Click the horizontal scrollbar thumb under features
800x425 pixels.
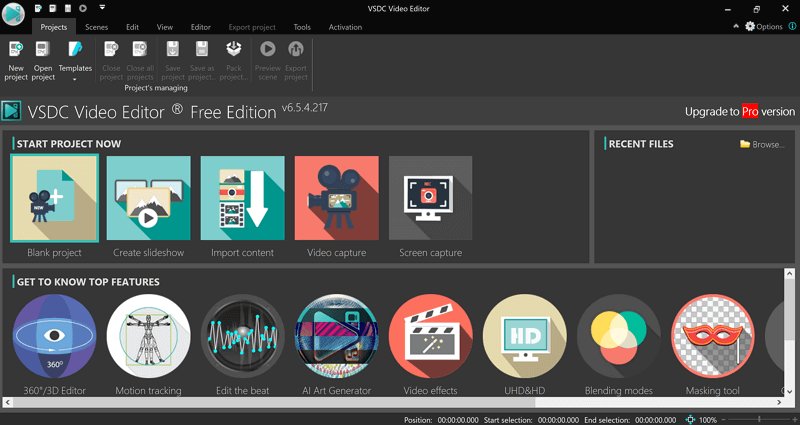tap(274, 403)
